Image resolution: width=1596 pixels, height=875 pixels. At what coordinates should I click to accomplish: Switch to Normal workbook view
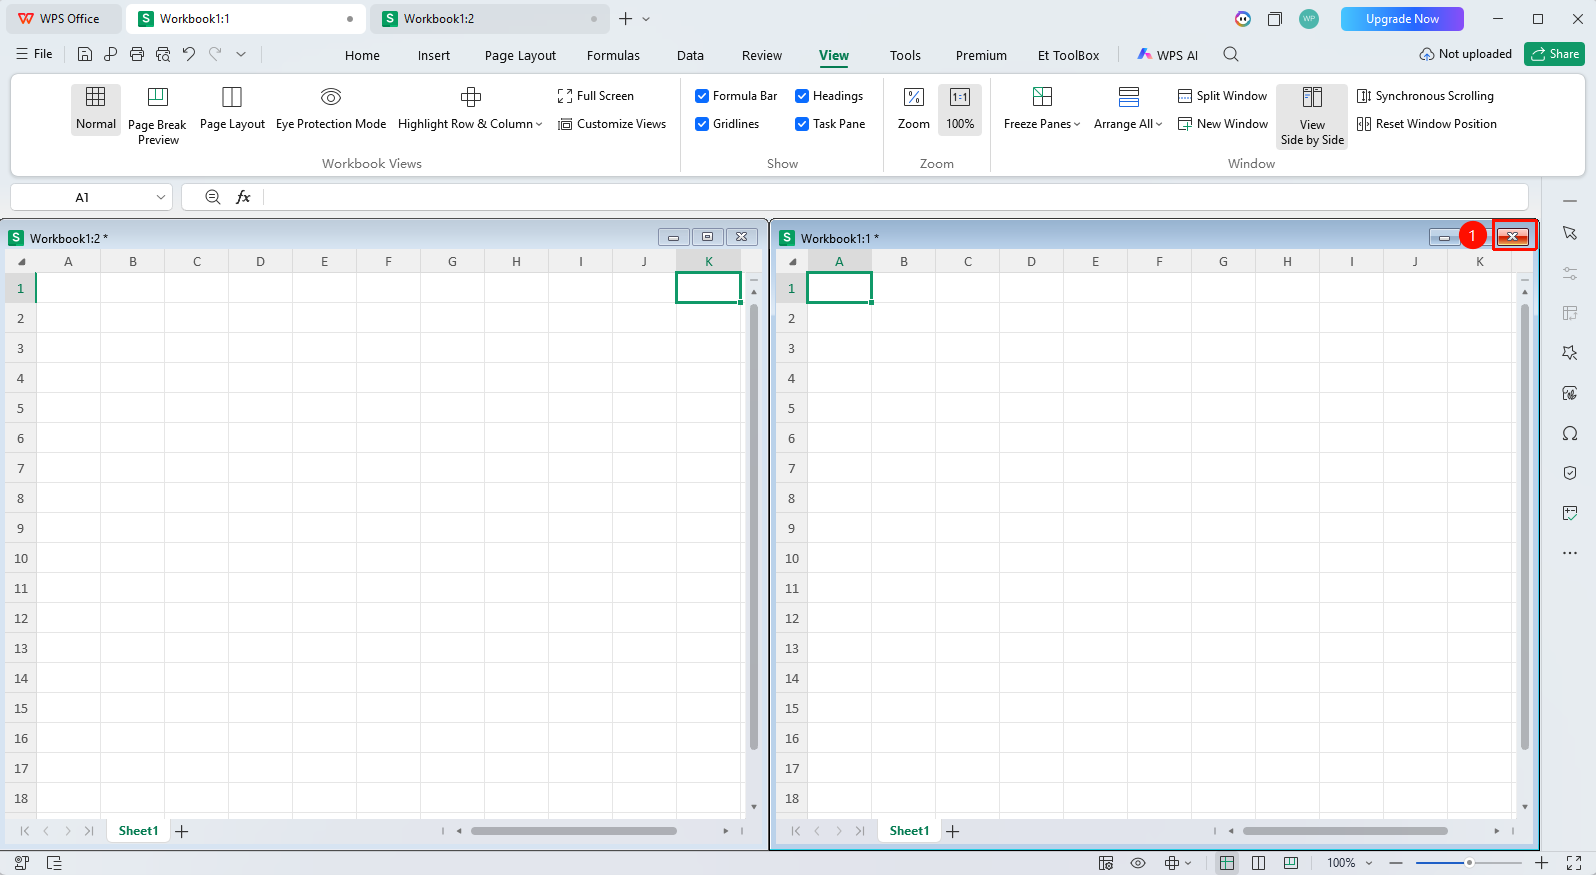[96, 109]
